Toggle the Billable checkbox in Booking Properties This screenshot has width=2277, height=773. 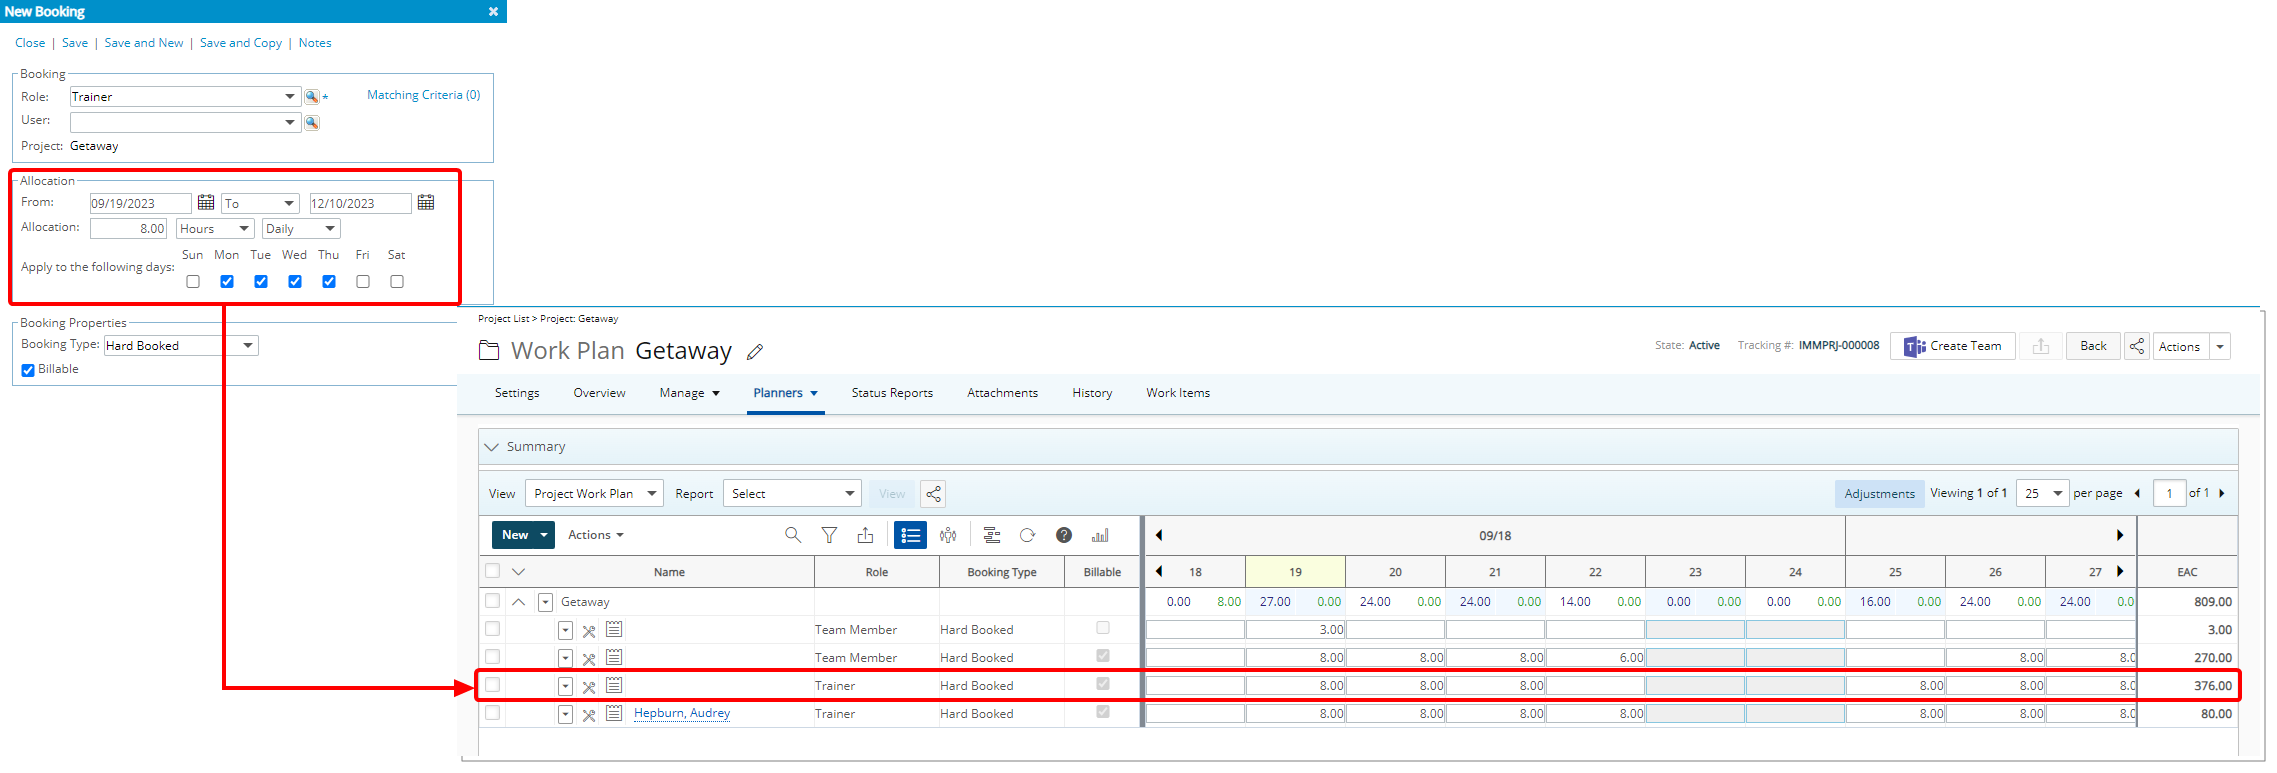tap(28, 370)
